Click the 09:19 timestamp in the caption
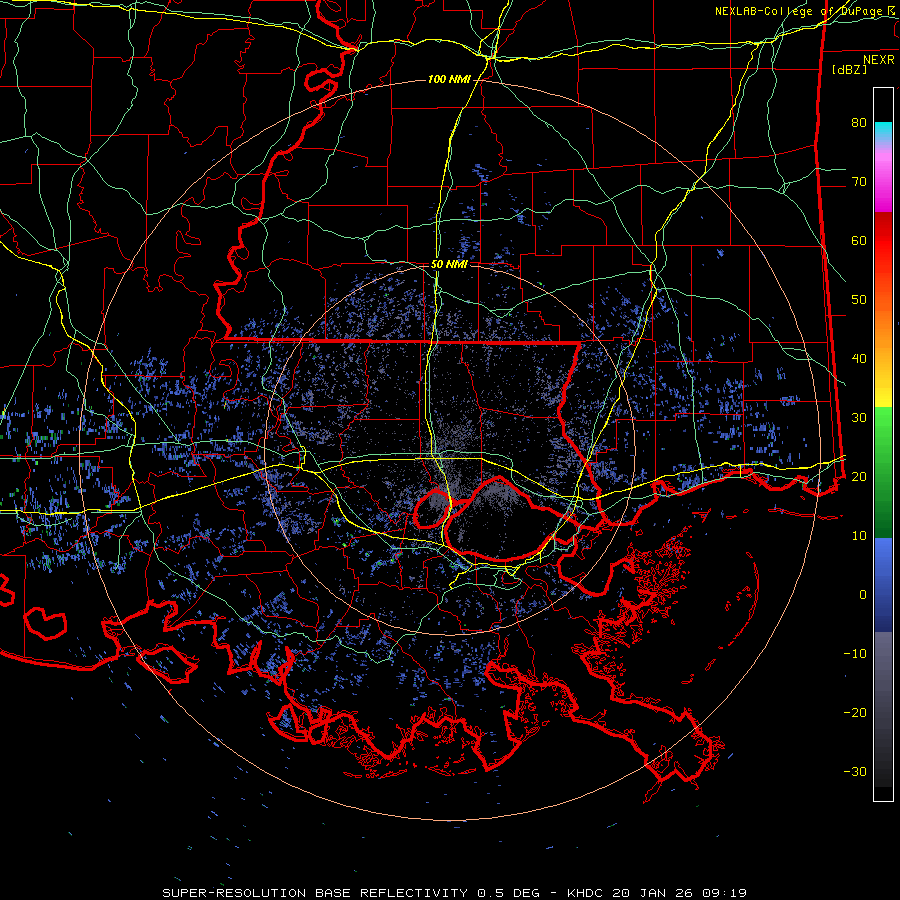Screen dimensions: 900x900 tap(723, 893)
